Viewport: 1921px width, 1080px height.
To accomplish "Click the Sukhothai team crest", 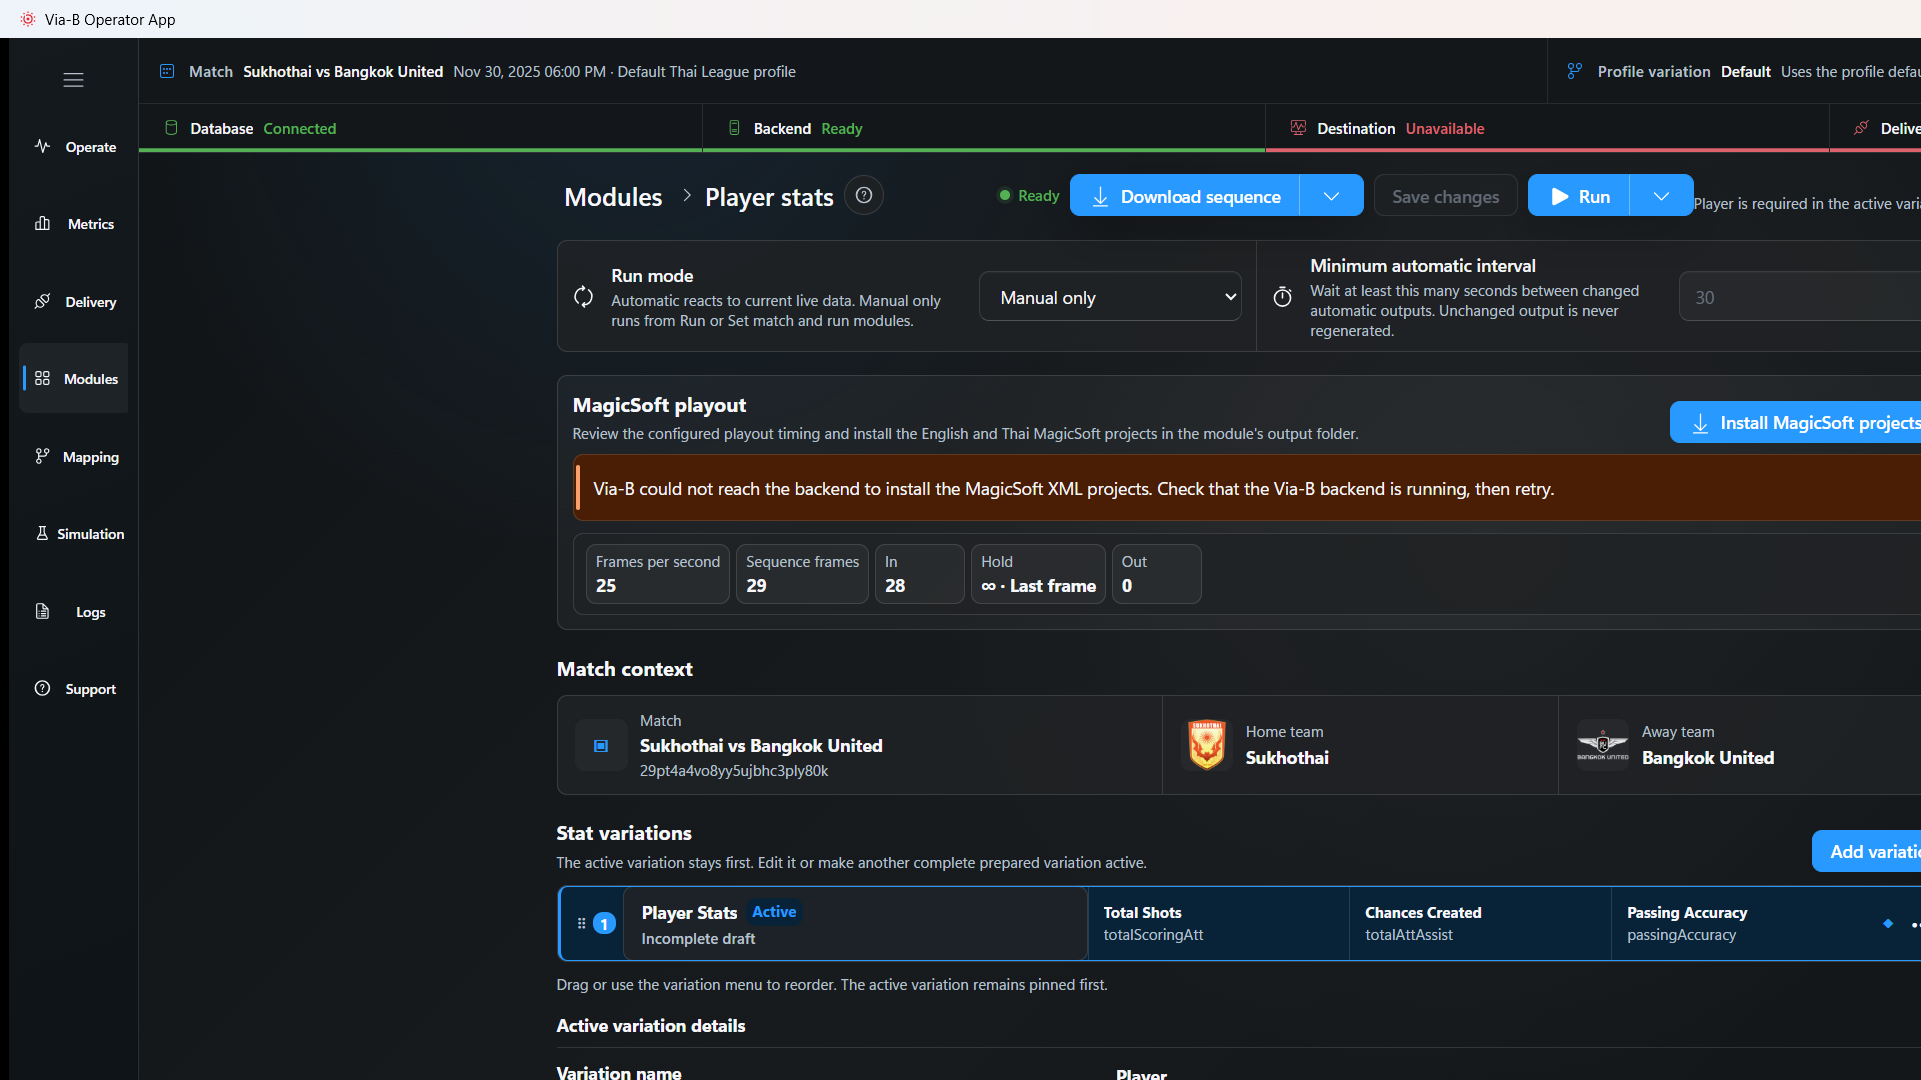I will click(x=1207, y=745).
